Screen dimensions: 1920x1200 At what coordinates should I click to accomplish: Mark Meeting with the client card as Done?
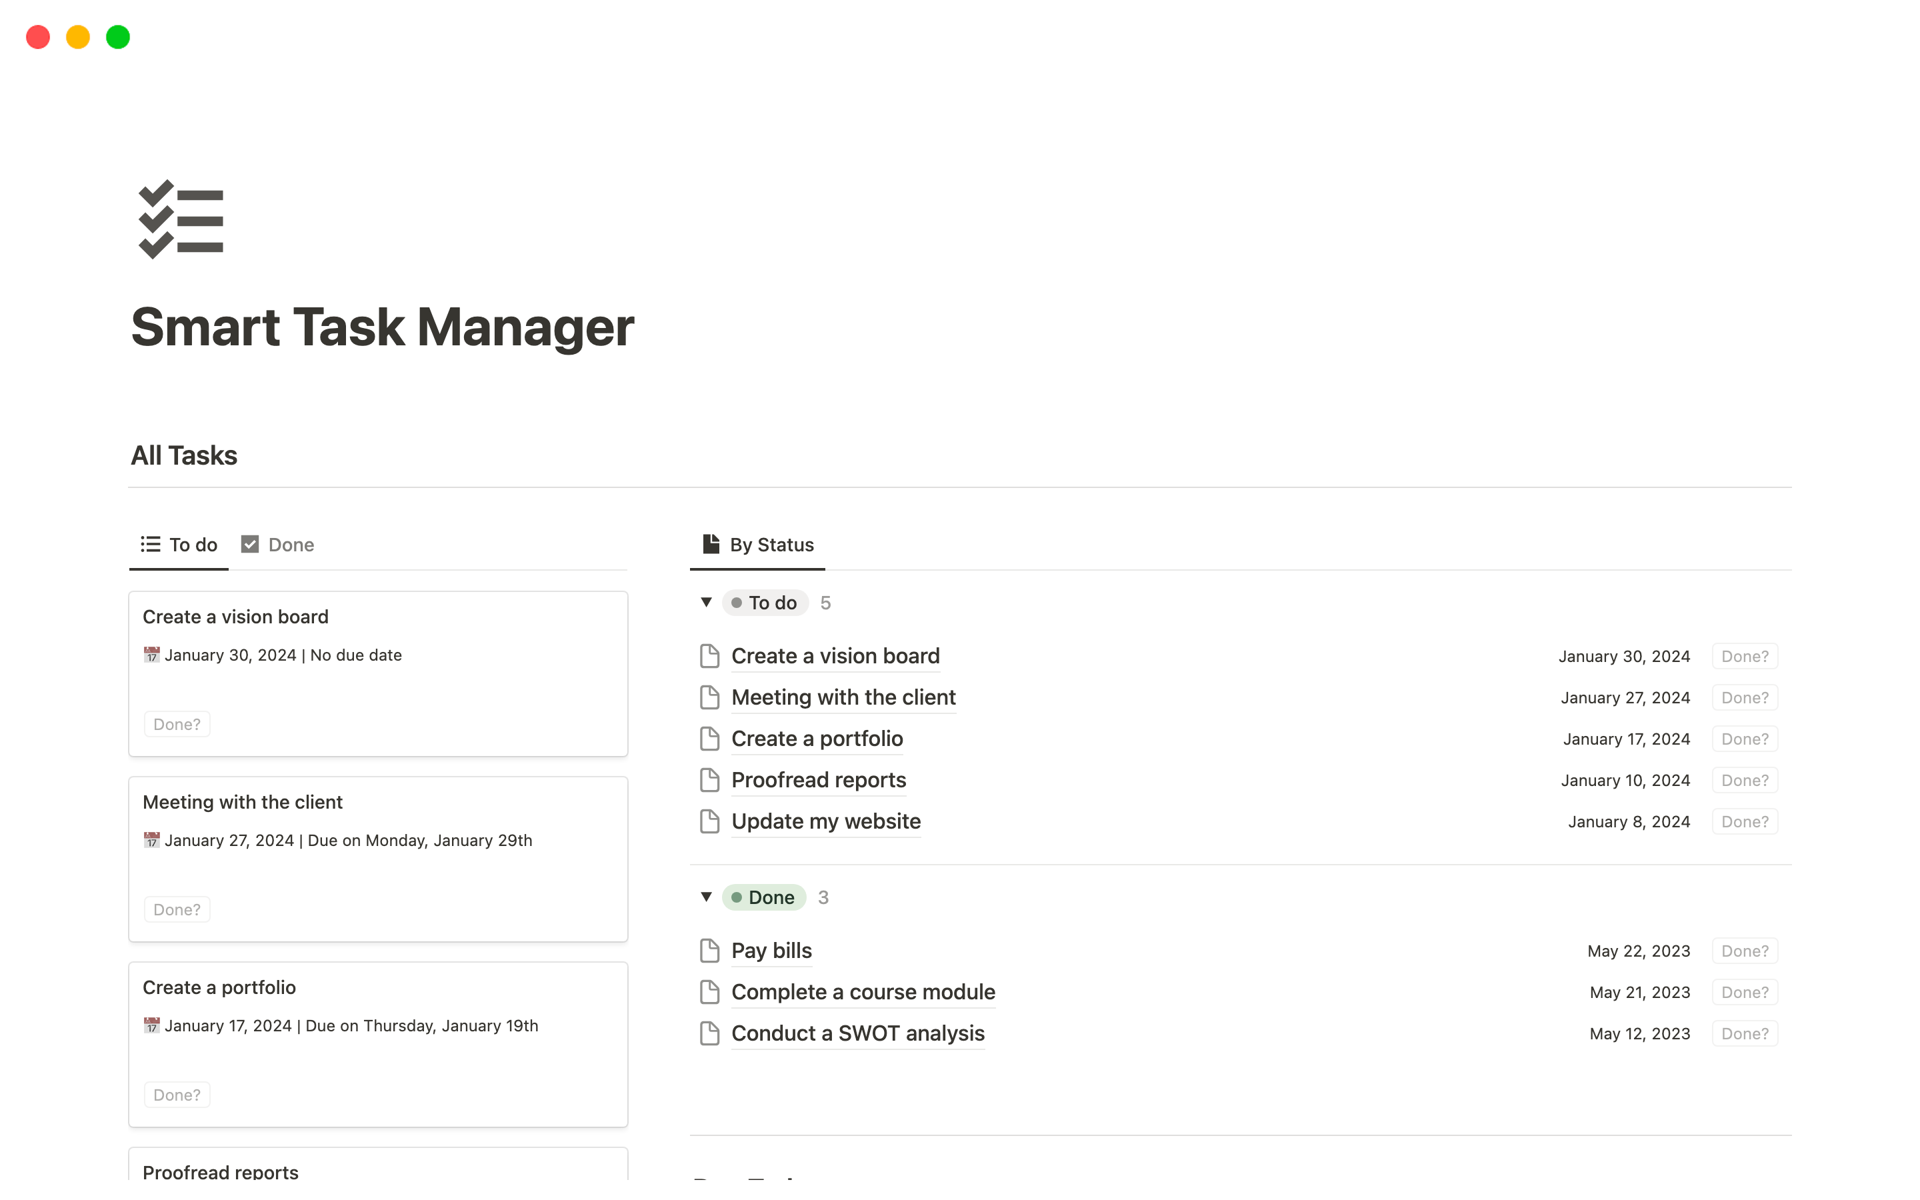pyautogui.click(x=176, y=909)
